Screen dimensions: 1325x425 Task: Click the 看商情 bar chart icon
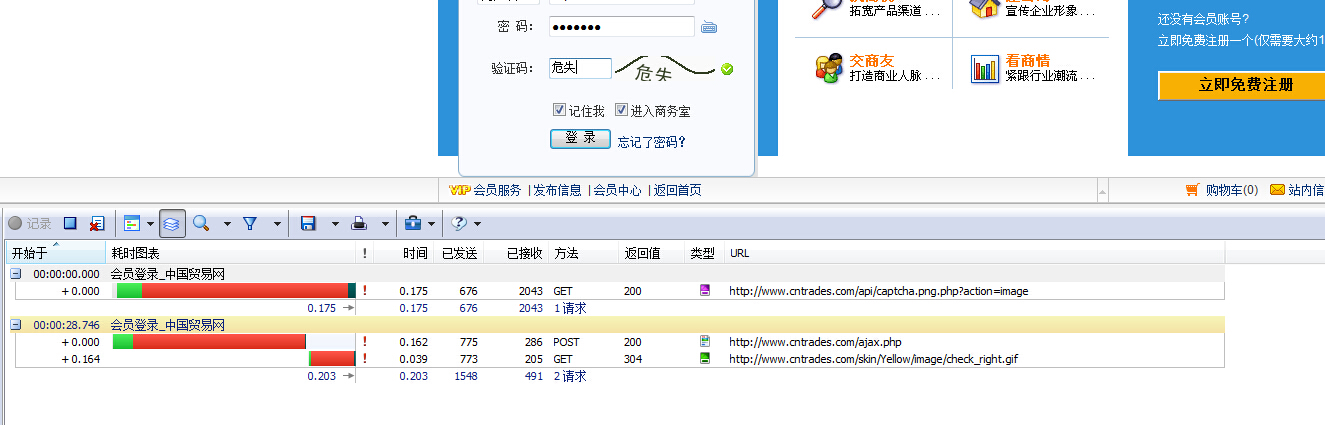click(985, 68)
